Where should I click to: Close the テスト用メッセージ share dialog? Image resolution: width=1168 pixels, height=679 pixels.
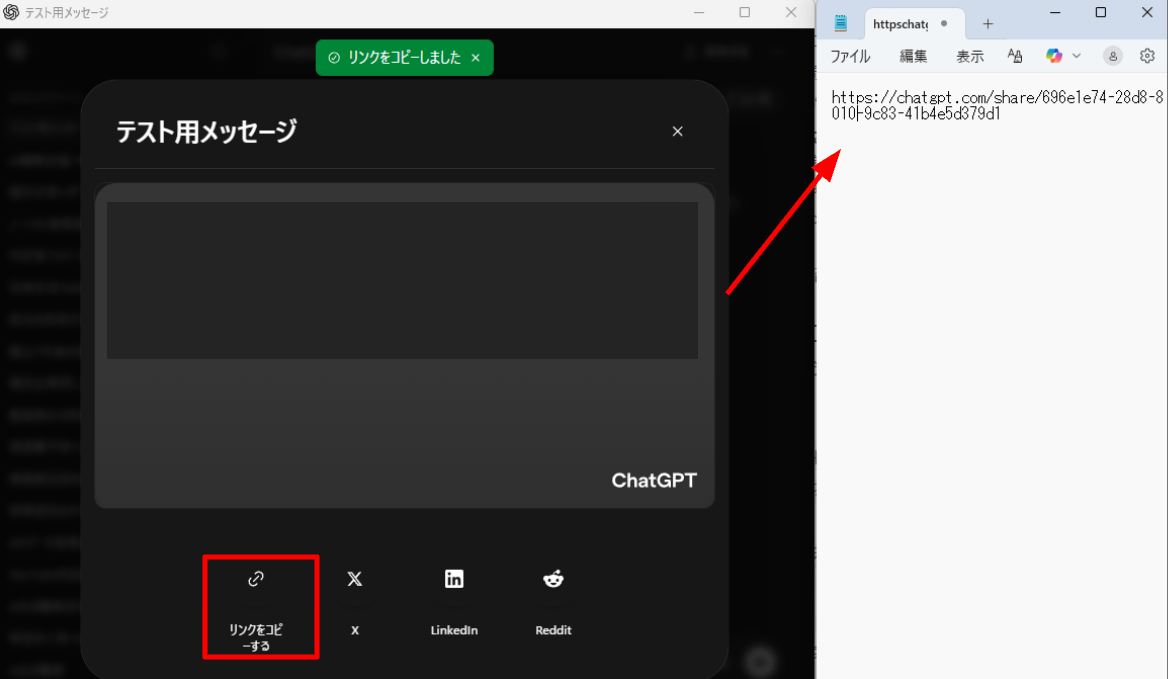[677, 132]
